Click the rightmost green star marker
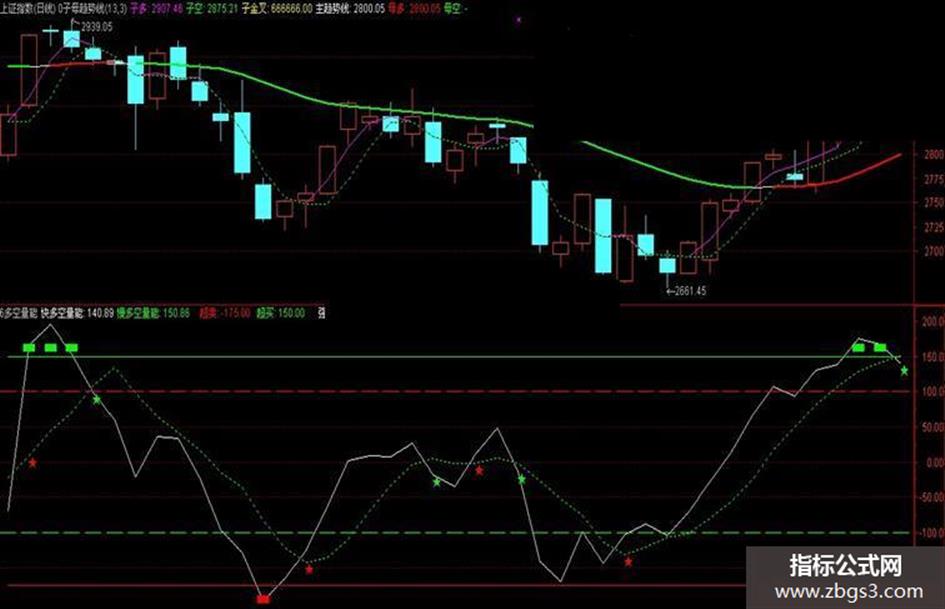The image size is (945, 609). (x=904, y=371)
